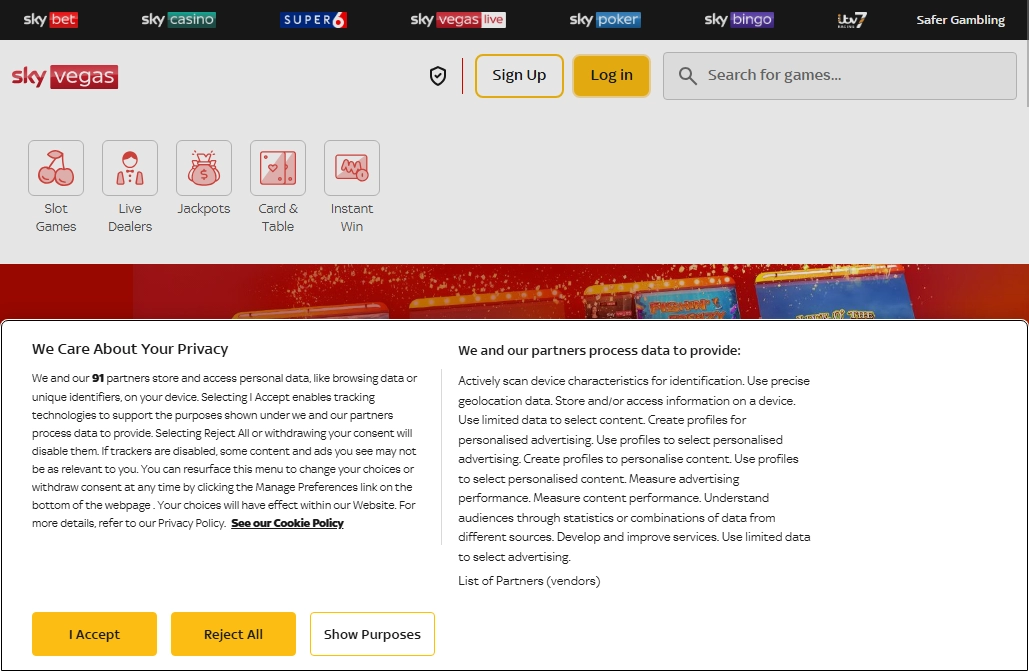
Task: Open the Sky Vegas Live logo link
Action: 458,20
